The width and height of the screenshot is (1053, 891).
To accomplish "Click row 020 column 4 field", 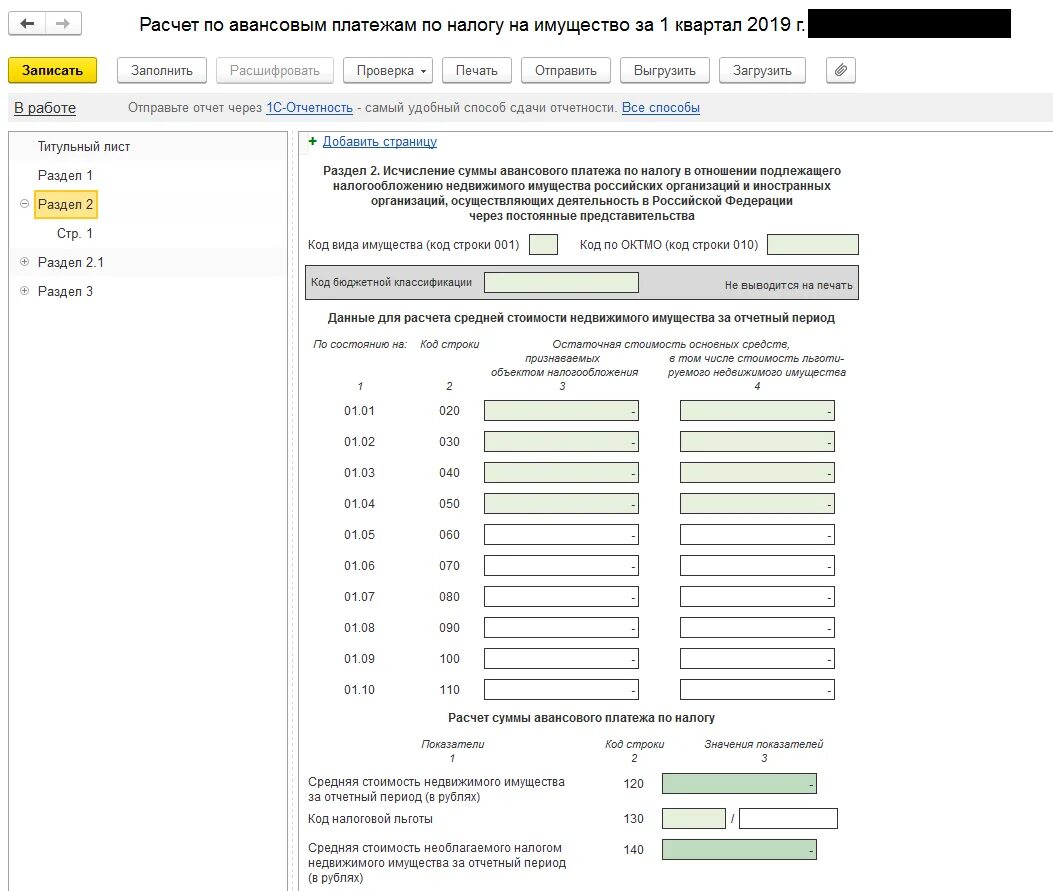I will 758,410.
